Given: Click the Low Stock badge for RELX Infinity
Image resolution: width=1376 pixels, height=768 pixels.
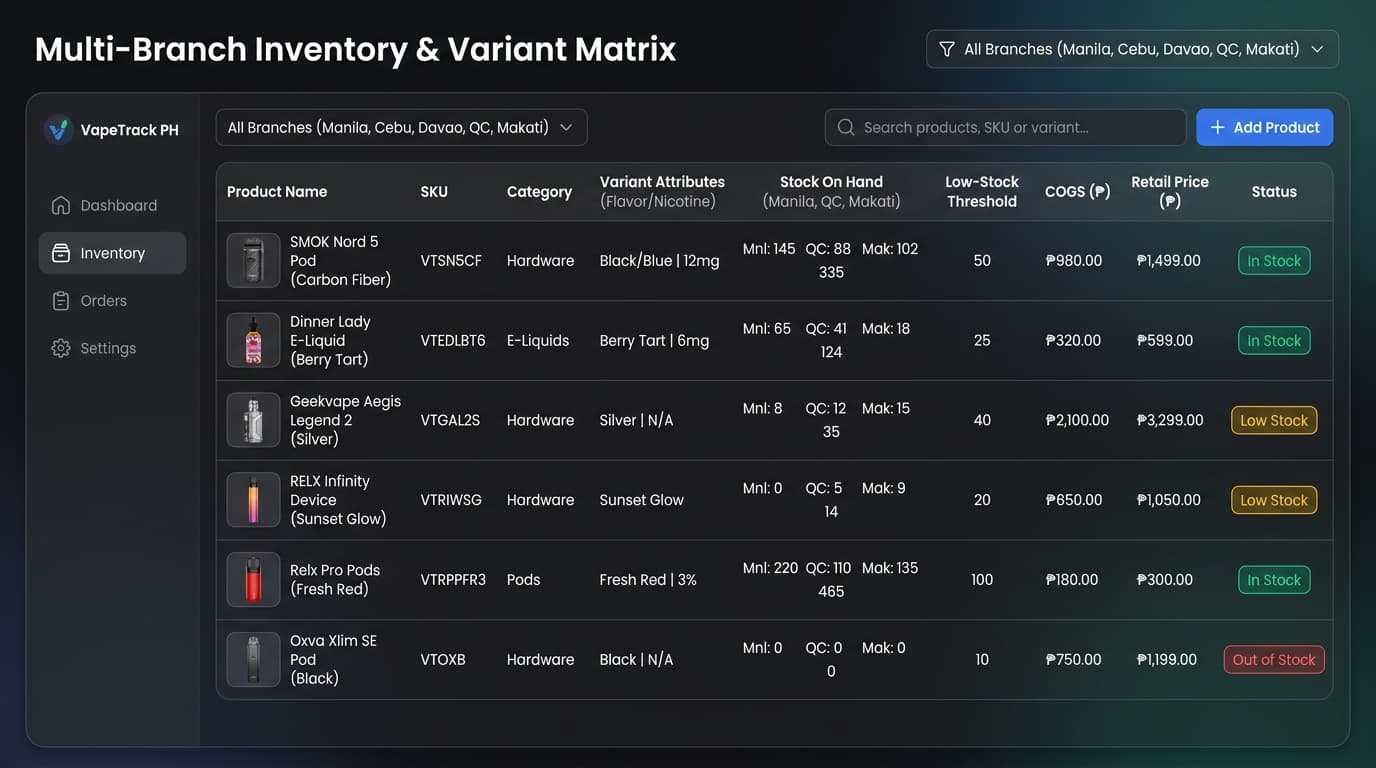Looking at the screenshot, I should (x=1274, y=500).
